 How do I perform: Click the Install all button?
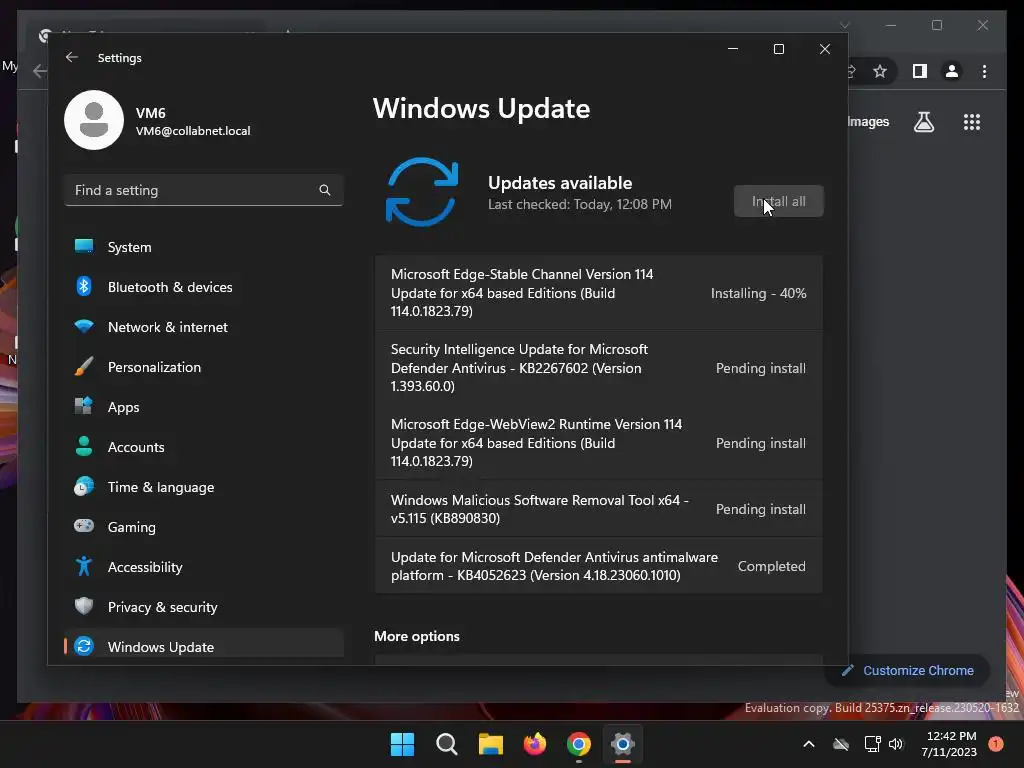(778, 201)
